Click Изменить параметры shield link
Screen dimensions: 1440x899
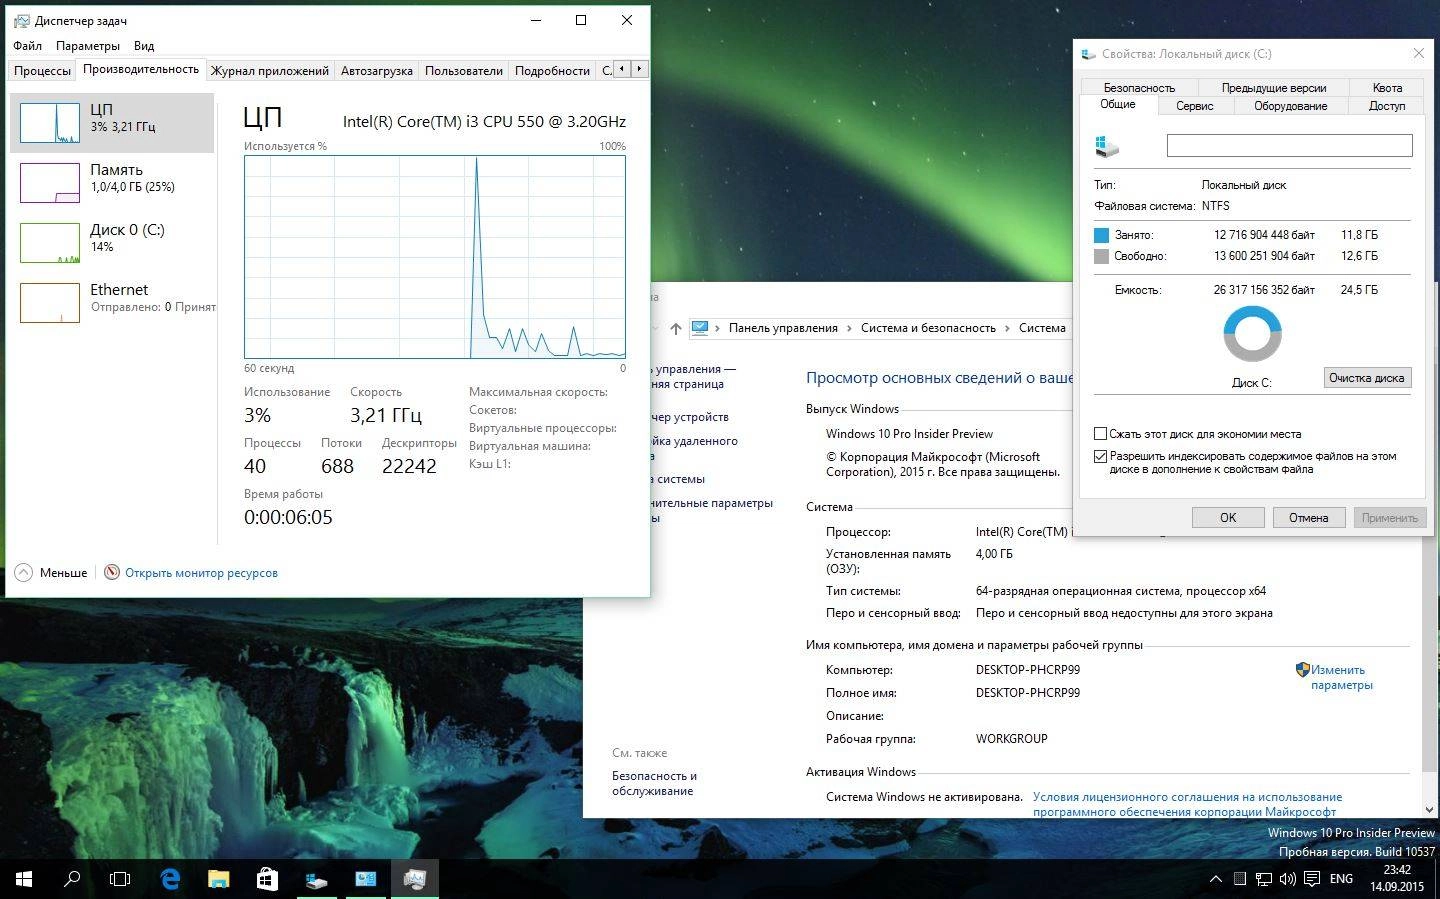click(1341, 677)
